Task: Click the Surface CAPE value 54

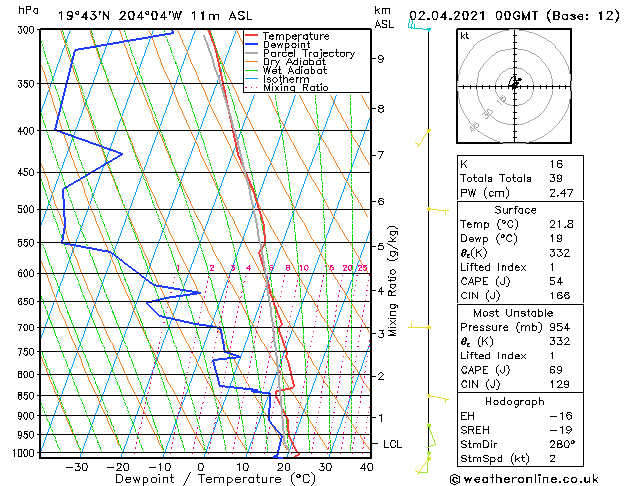Action: [556, 281]
